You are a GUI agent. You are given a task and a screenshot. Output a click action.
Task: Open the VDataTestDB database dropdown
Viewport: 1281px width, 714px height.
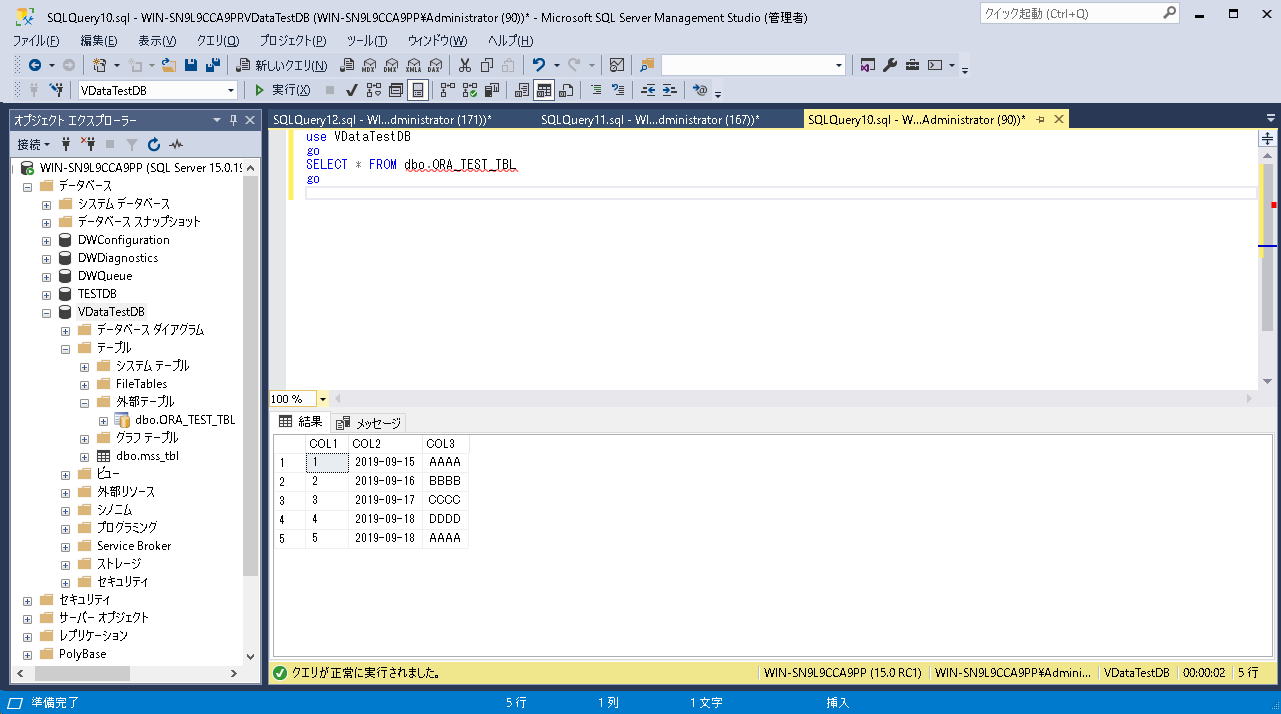[x=231, y=90]
